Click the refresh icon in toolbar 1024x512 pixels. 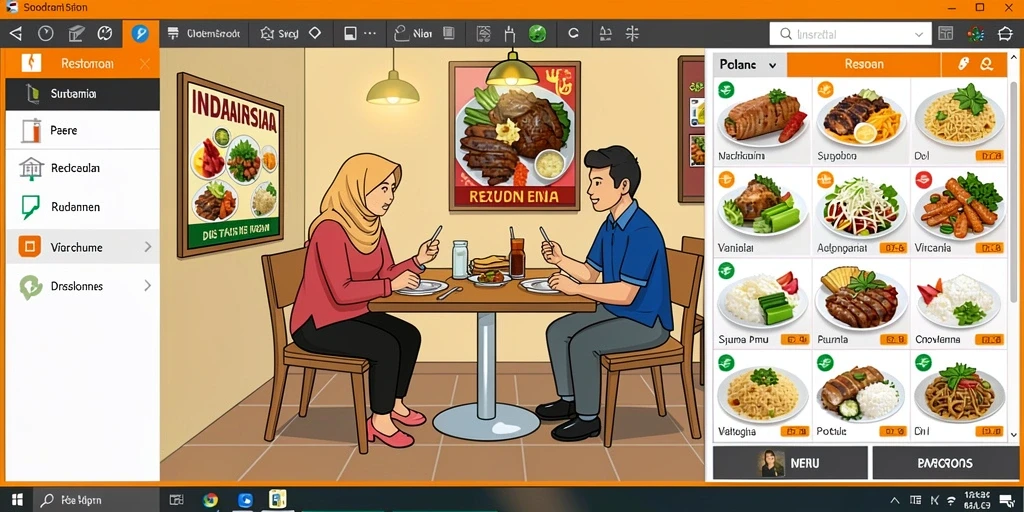(x=573, y=33)
